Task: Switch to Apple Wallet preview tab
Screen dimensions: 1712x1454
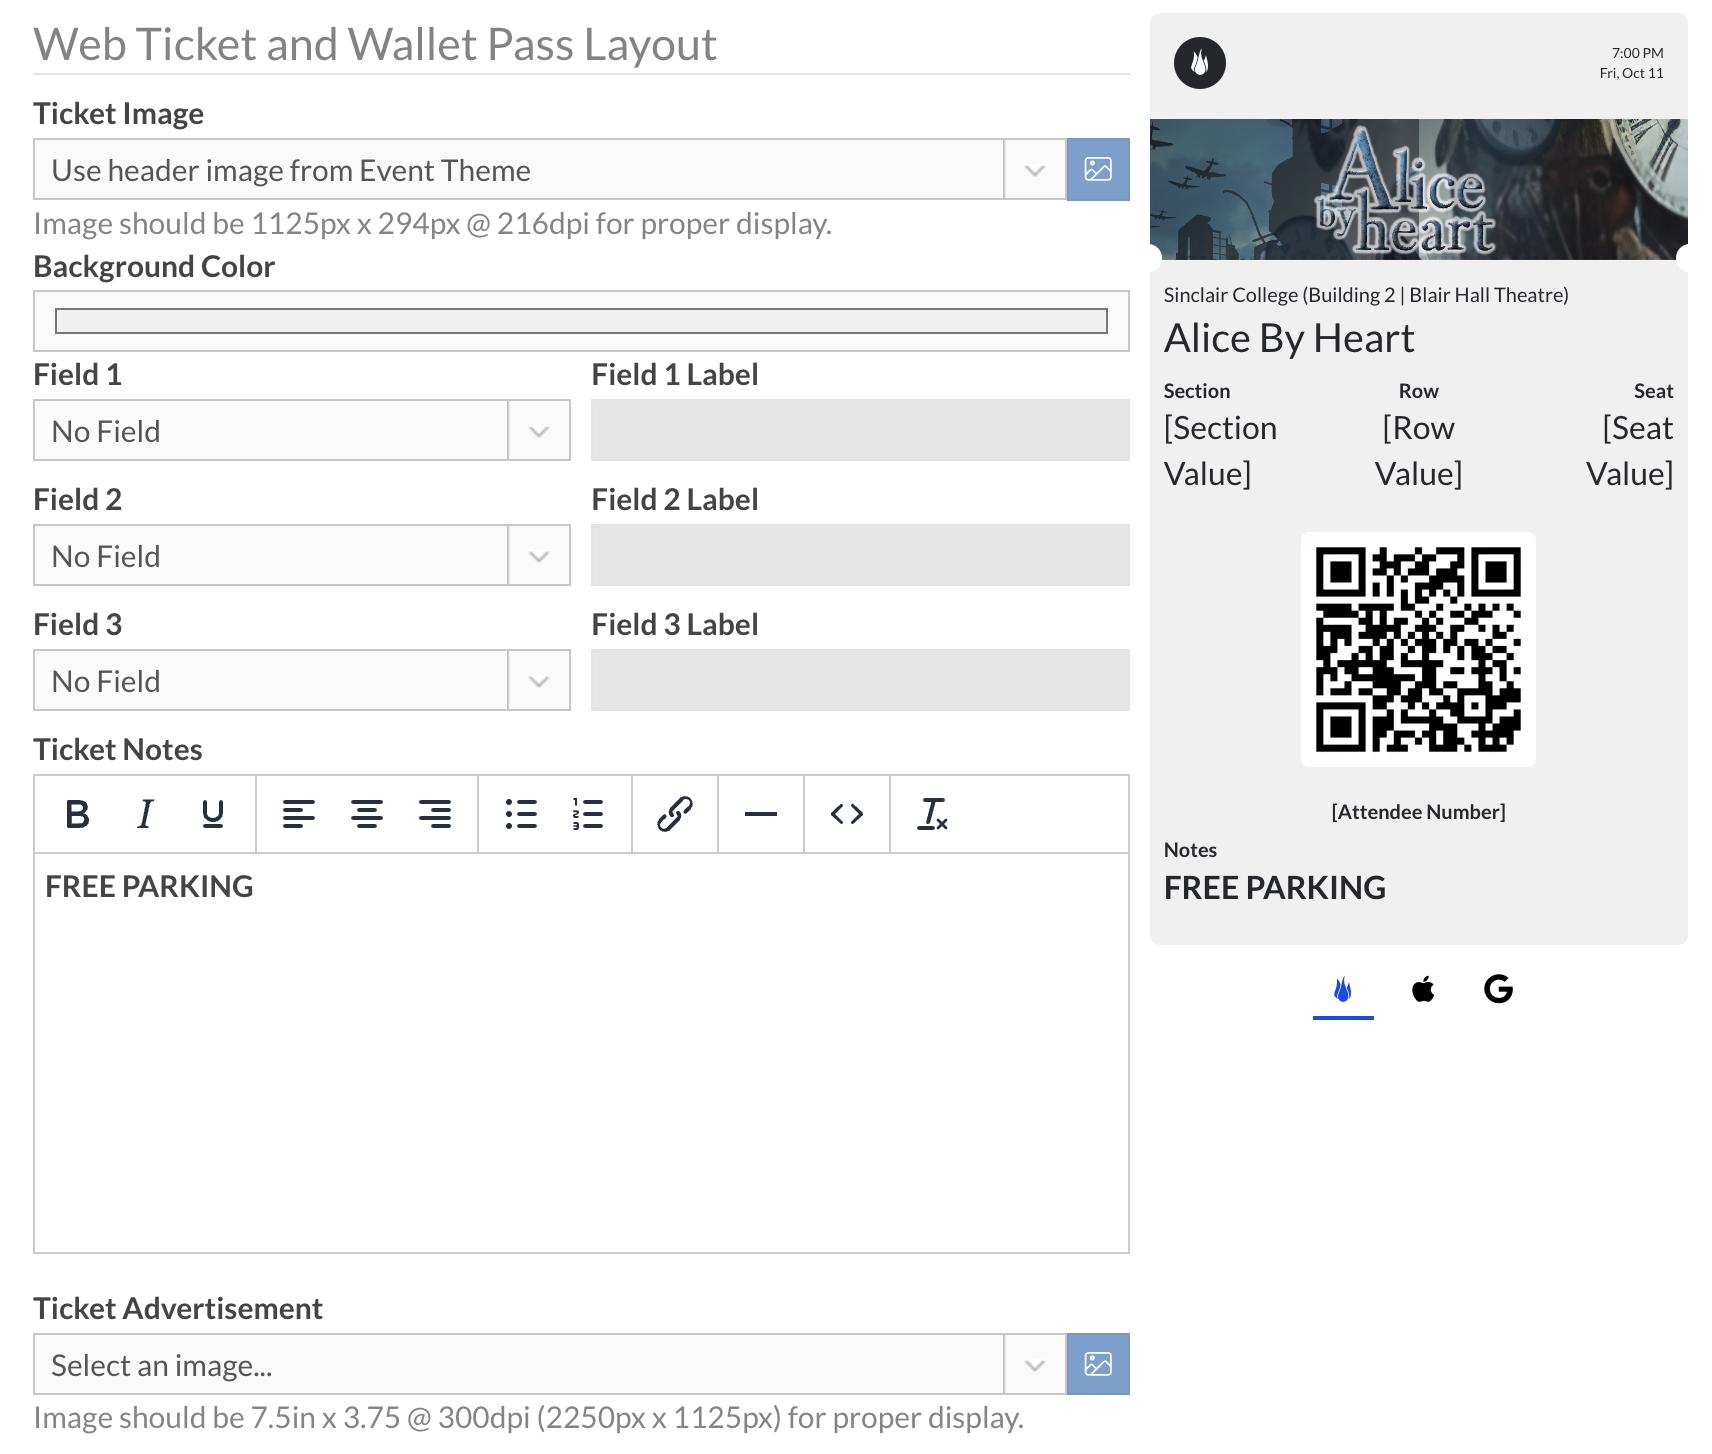Action: [1423, 990]
